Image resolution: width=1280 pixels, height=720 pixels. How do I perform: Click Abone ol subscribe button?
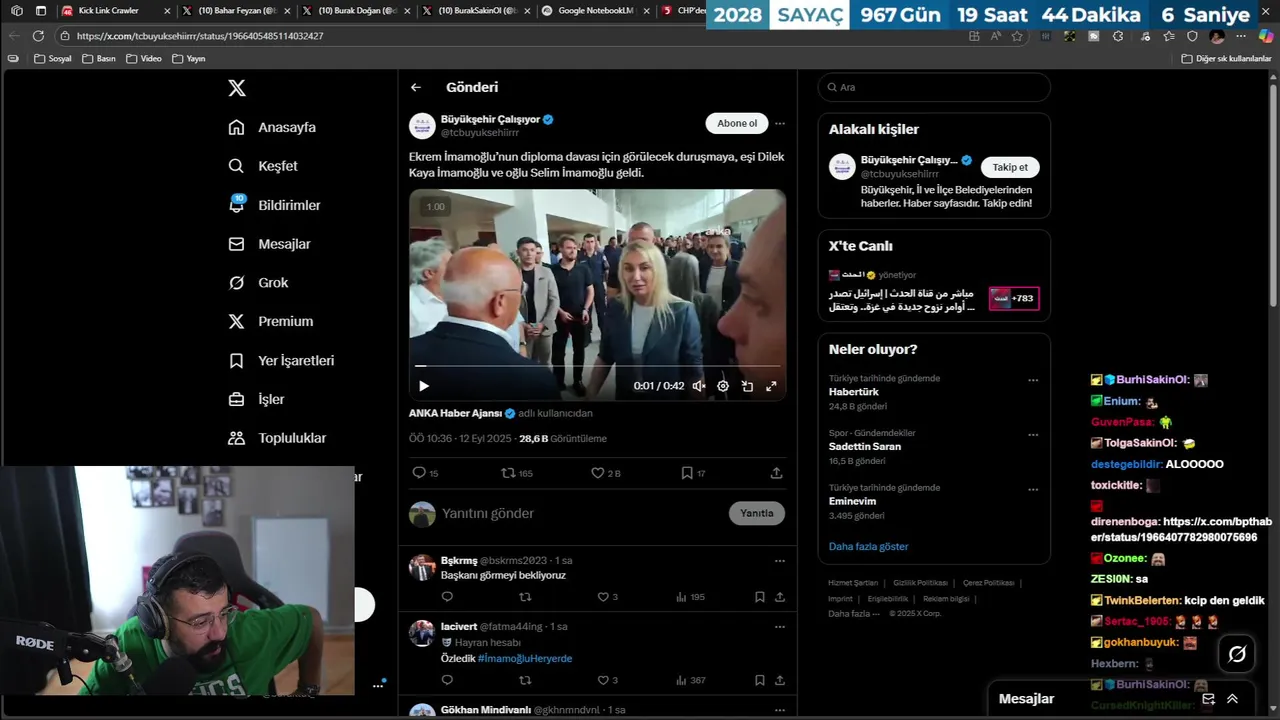click(x=737, y=123)
